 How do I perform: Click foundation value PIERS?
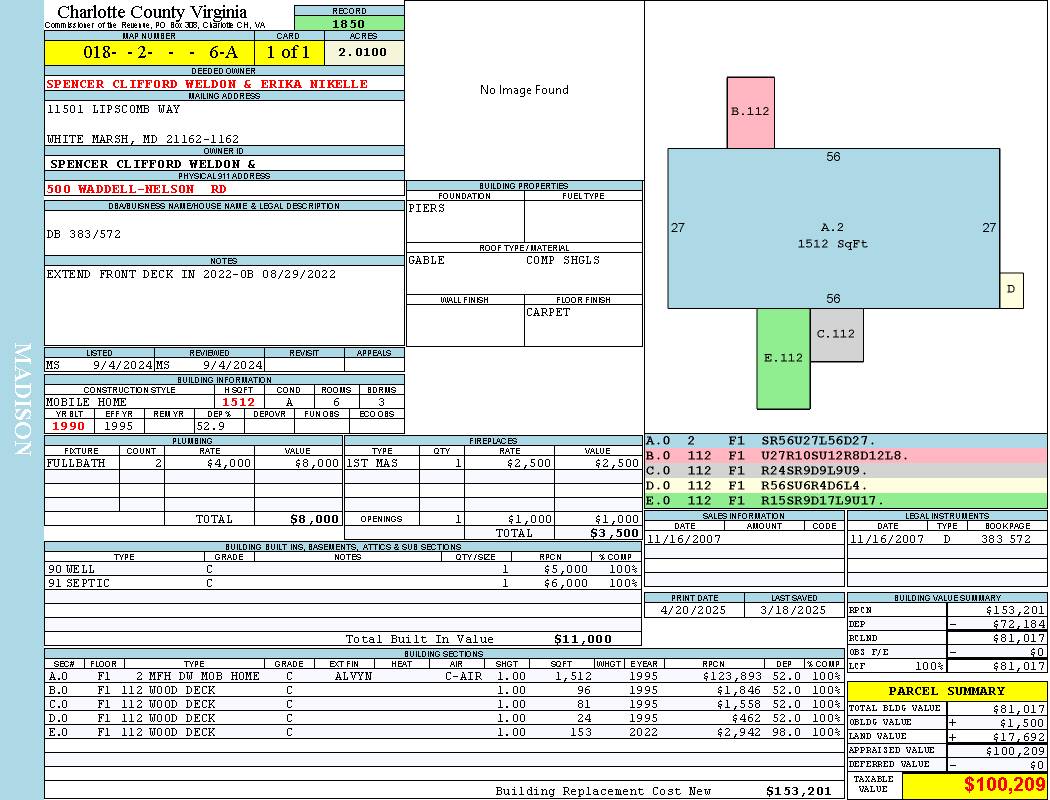(x=427, y=208)
